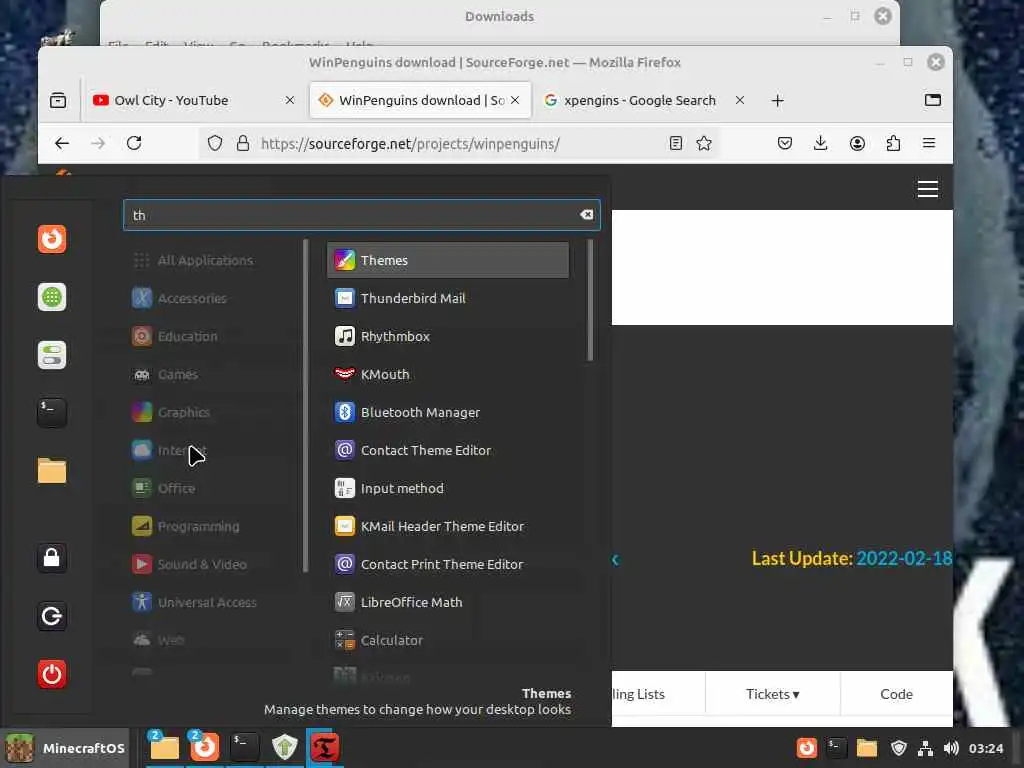Open the green app grid favorite icon

[52, 297]
